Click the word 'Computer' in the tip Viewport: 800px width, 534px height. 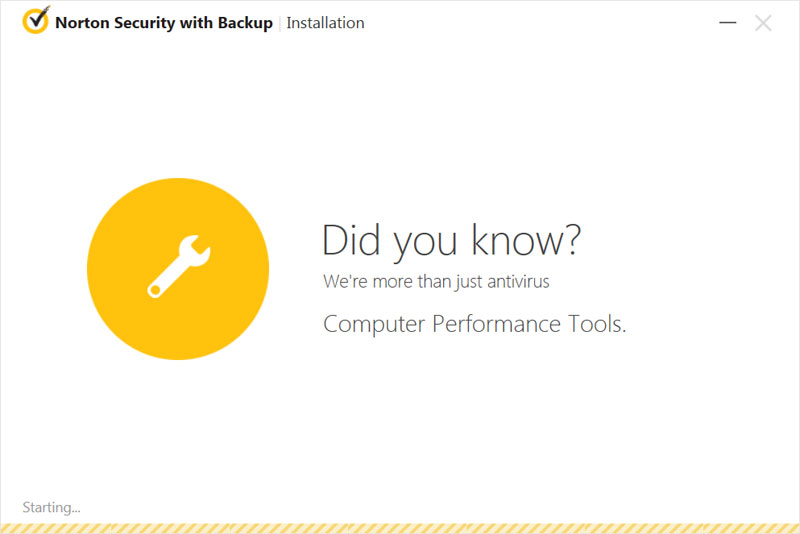click(374, 325)
